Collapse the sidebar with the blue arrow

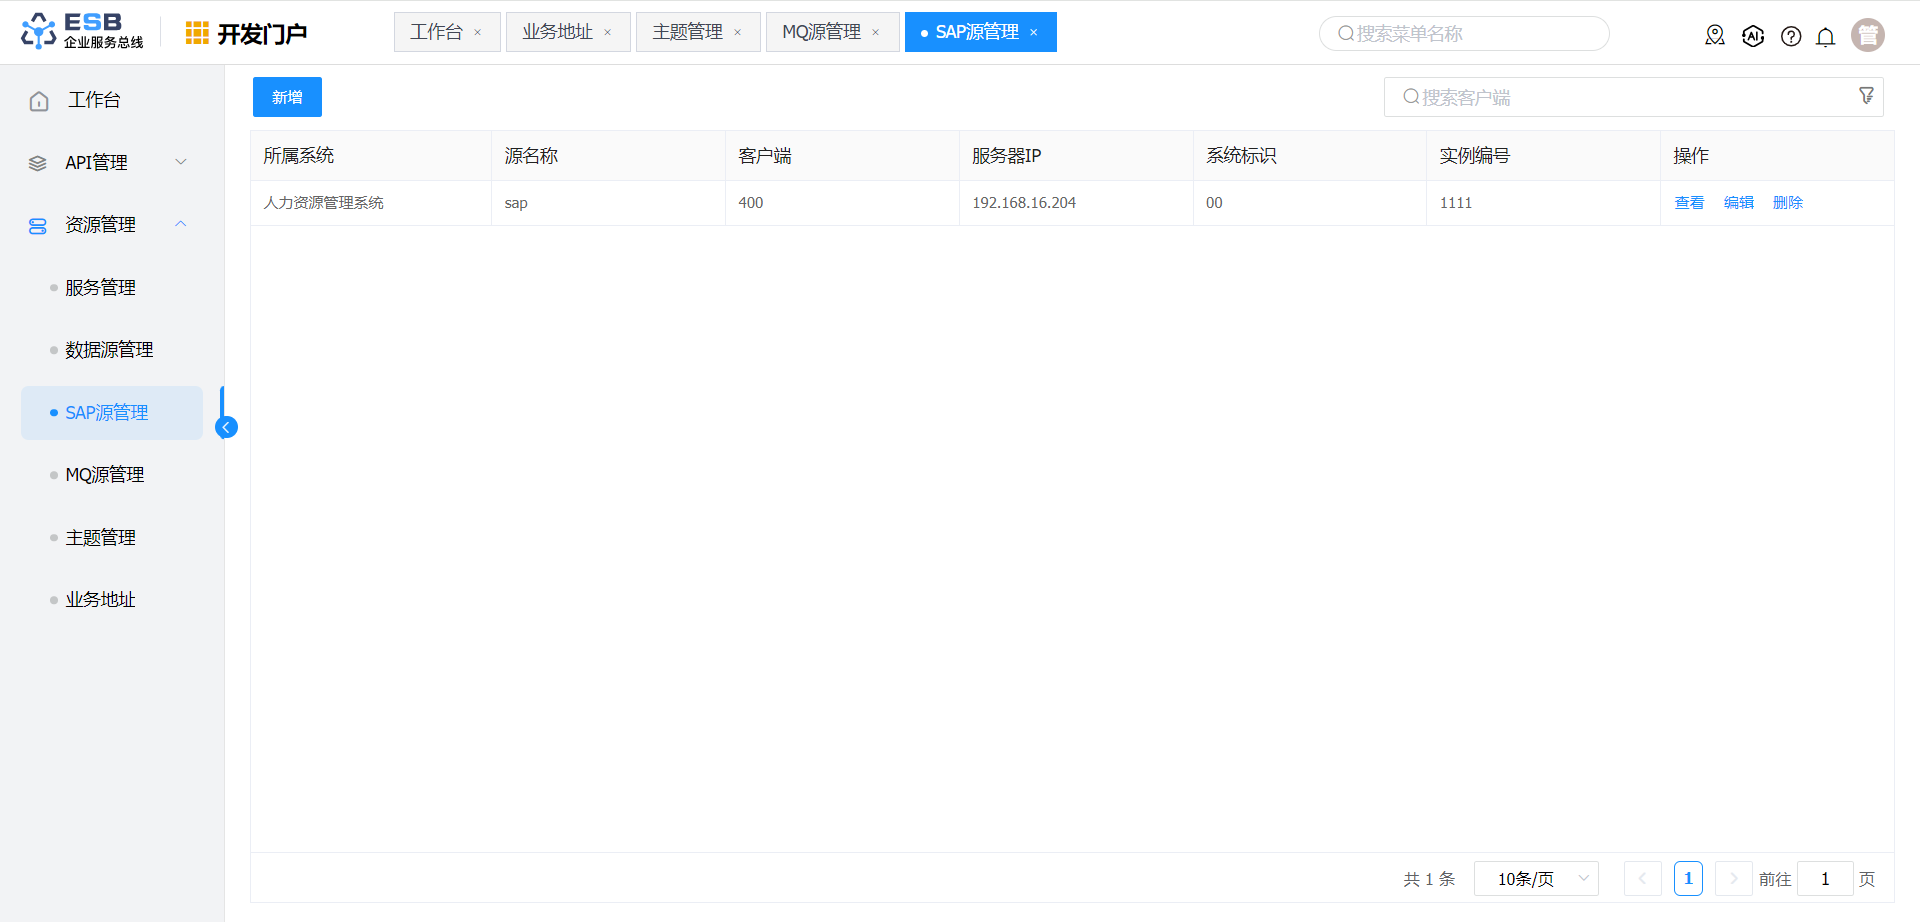point(227,427)
